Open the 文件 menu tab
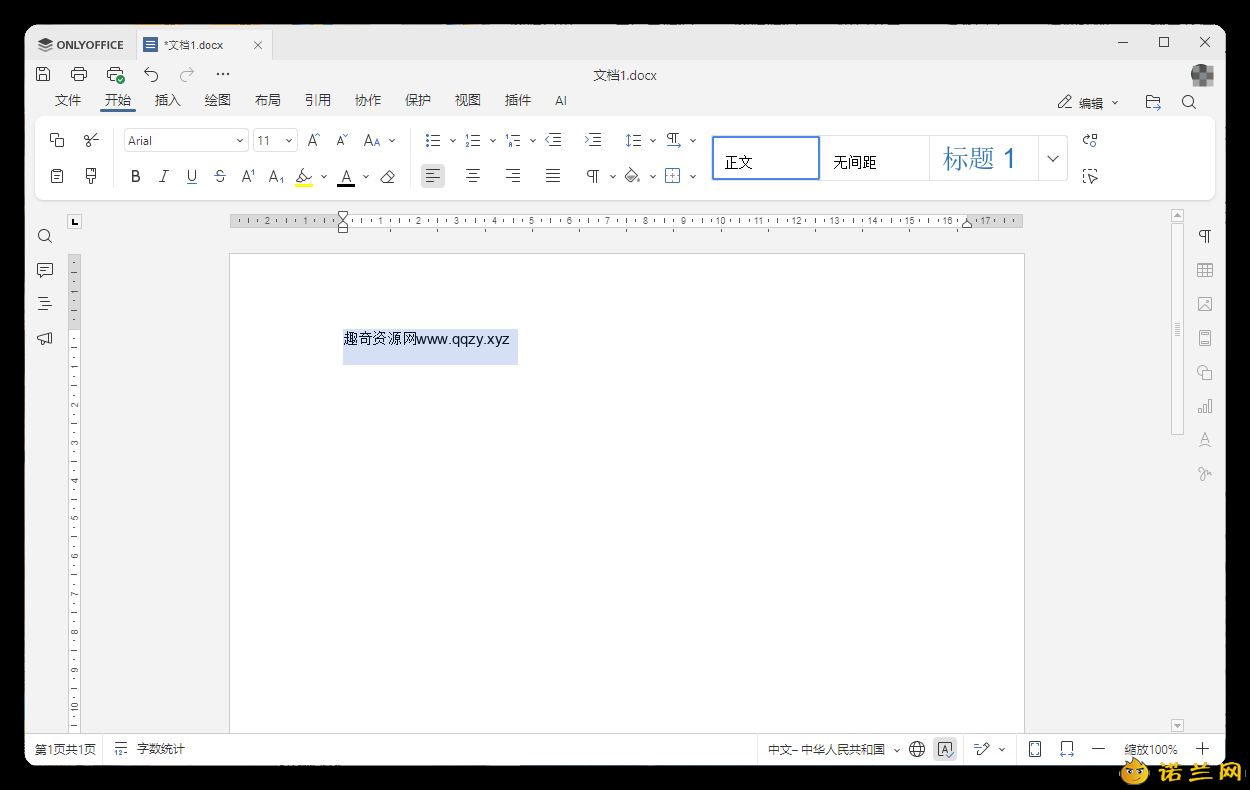 pyautogui.click(x=68, y=100)
